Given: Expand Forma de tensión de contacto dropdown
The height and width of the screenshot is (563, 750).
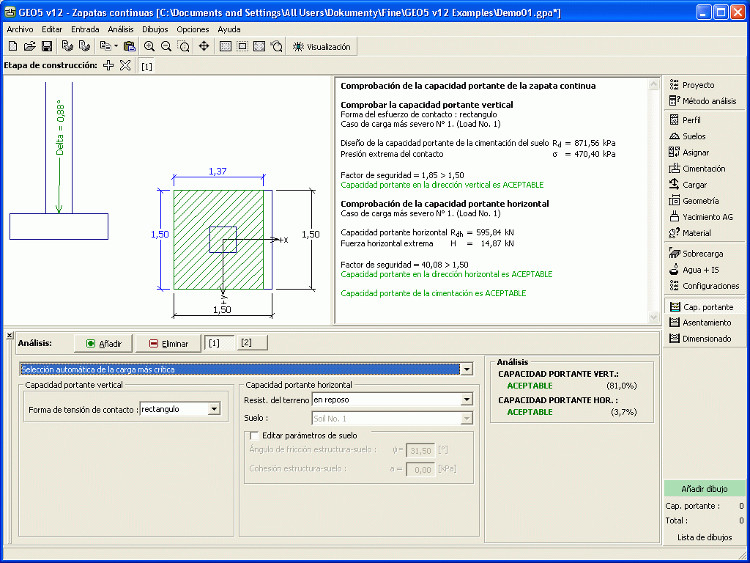Looking at the screenshot, I should click(x=214, y=409).
